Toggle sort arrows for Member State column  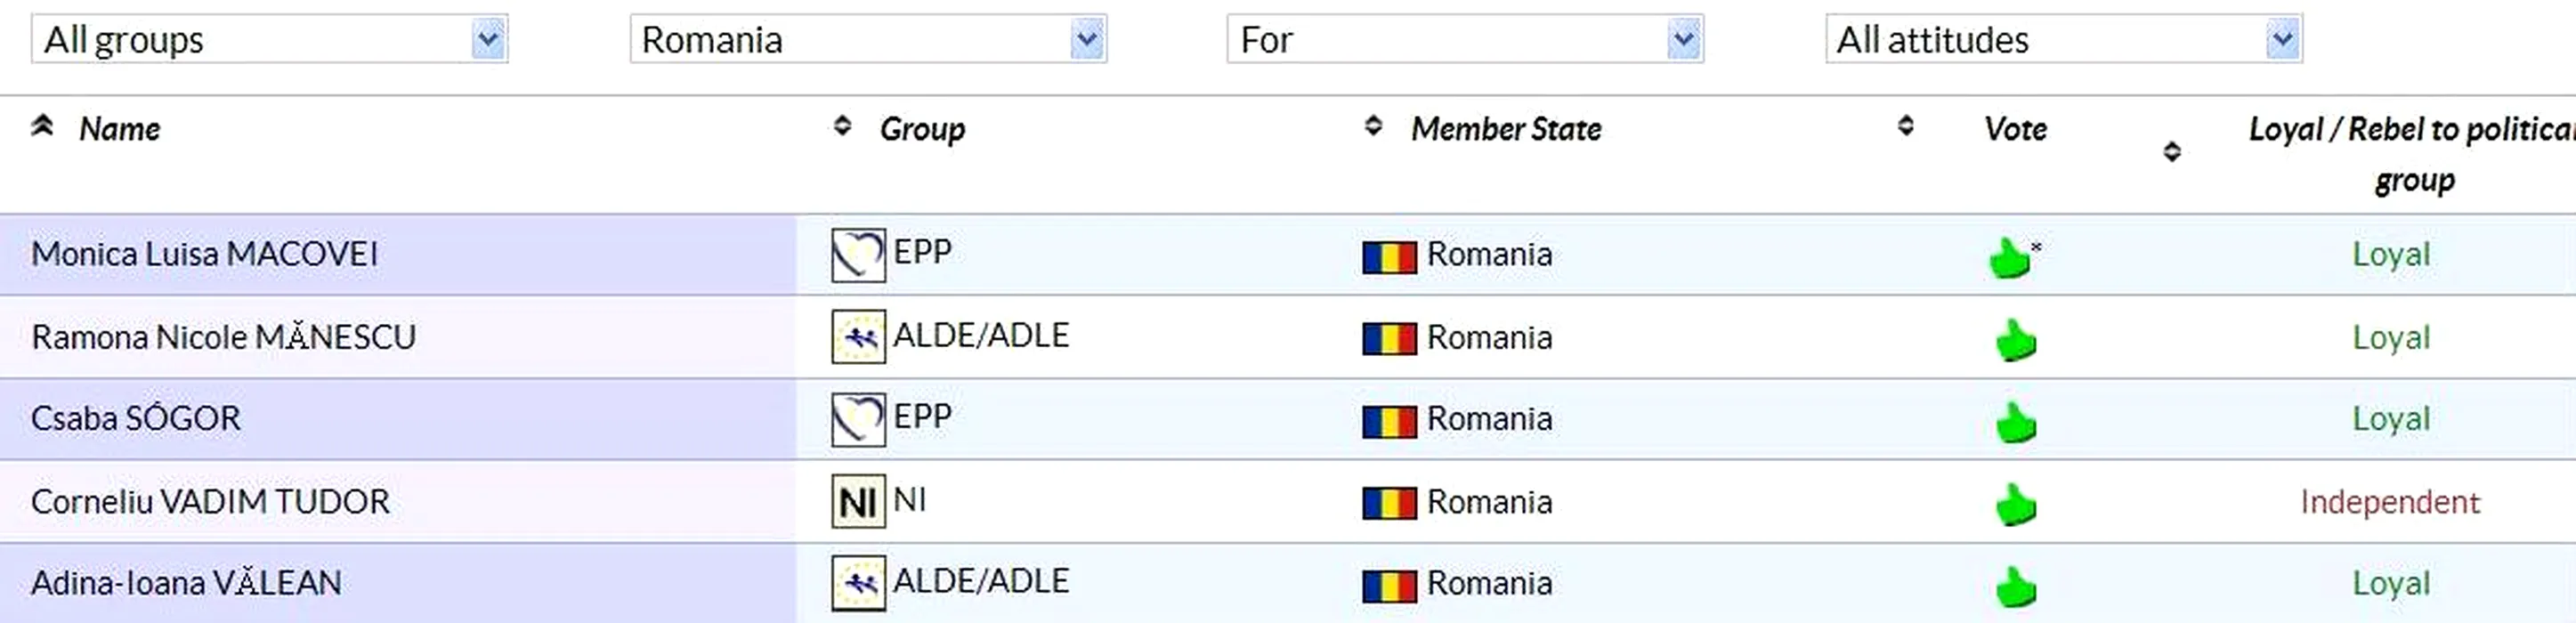[1373, 126]
